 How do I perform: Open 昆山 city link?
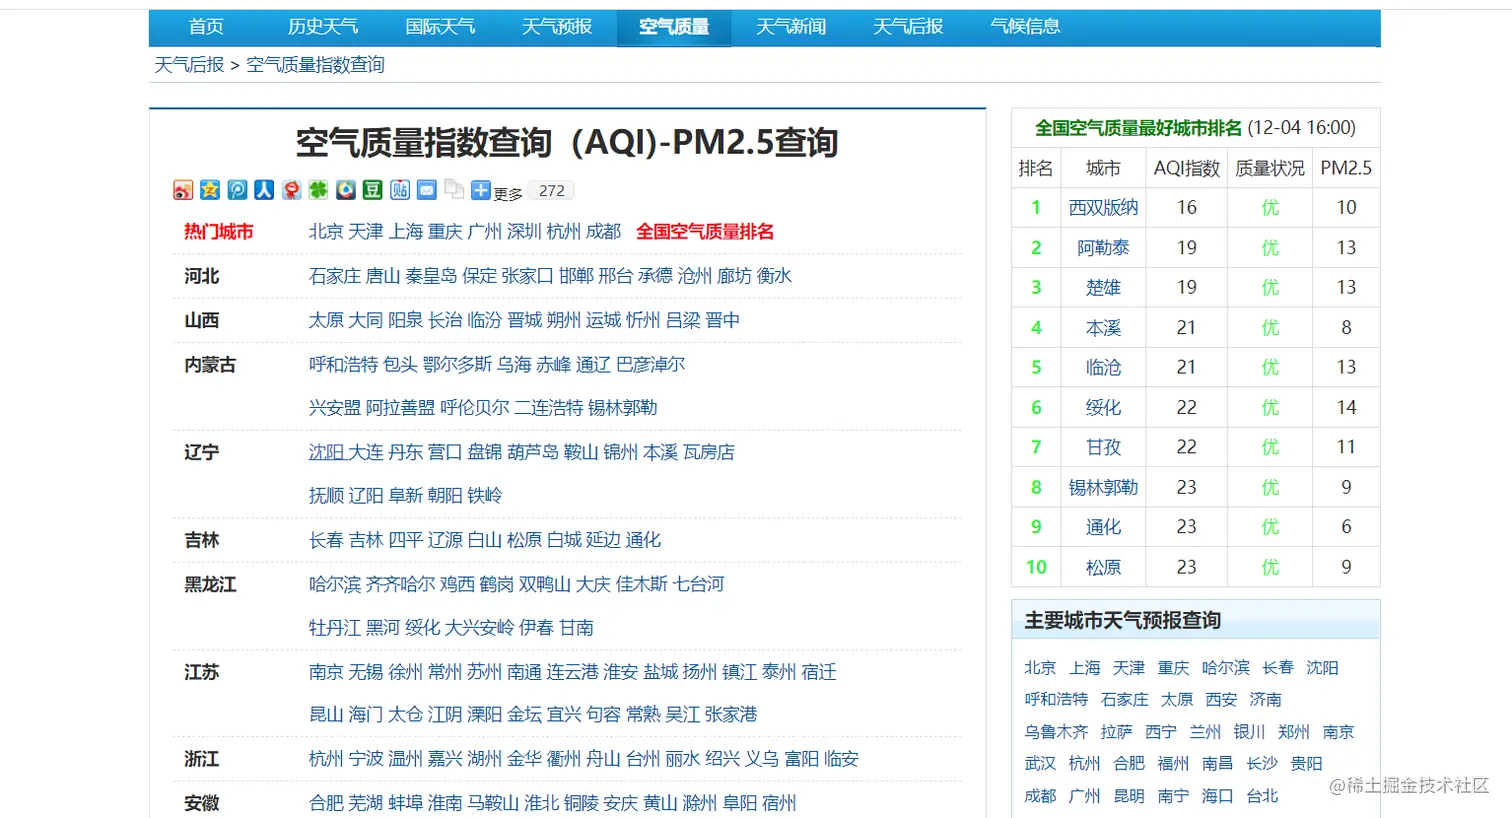326,715
